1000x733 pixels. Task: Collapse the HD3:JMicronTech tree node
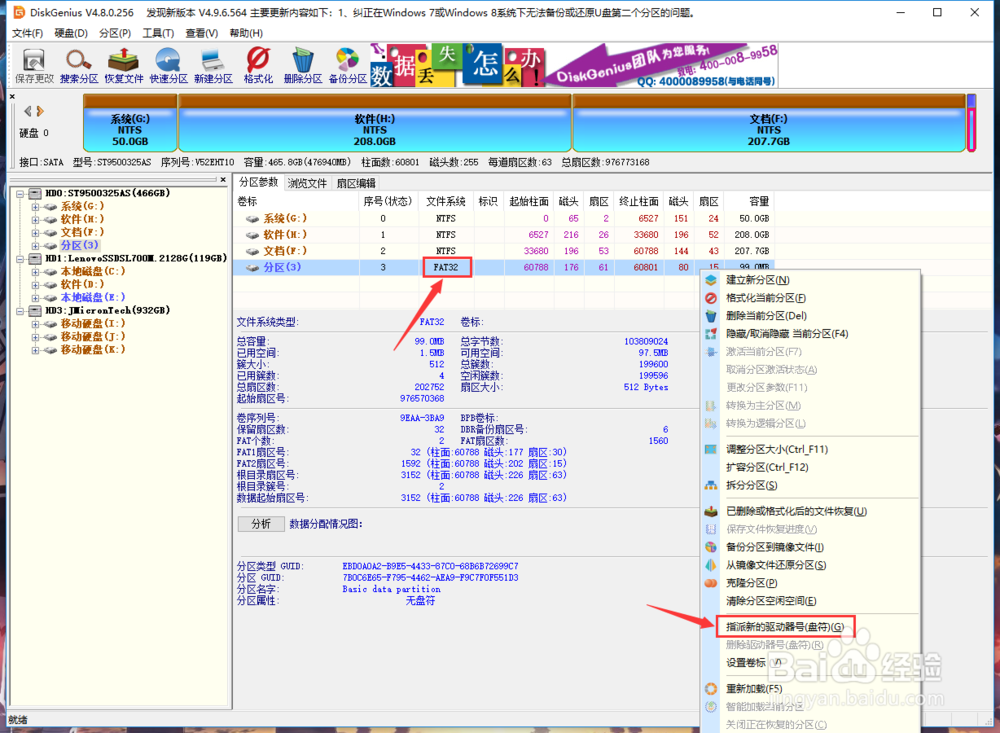[18, 310]
